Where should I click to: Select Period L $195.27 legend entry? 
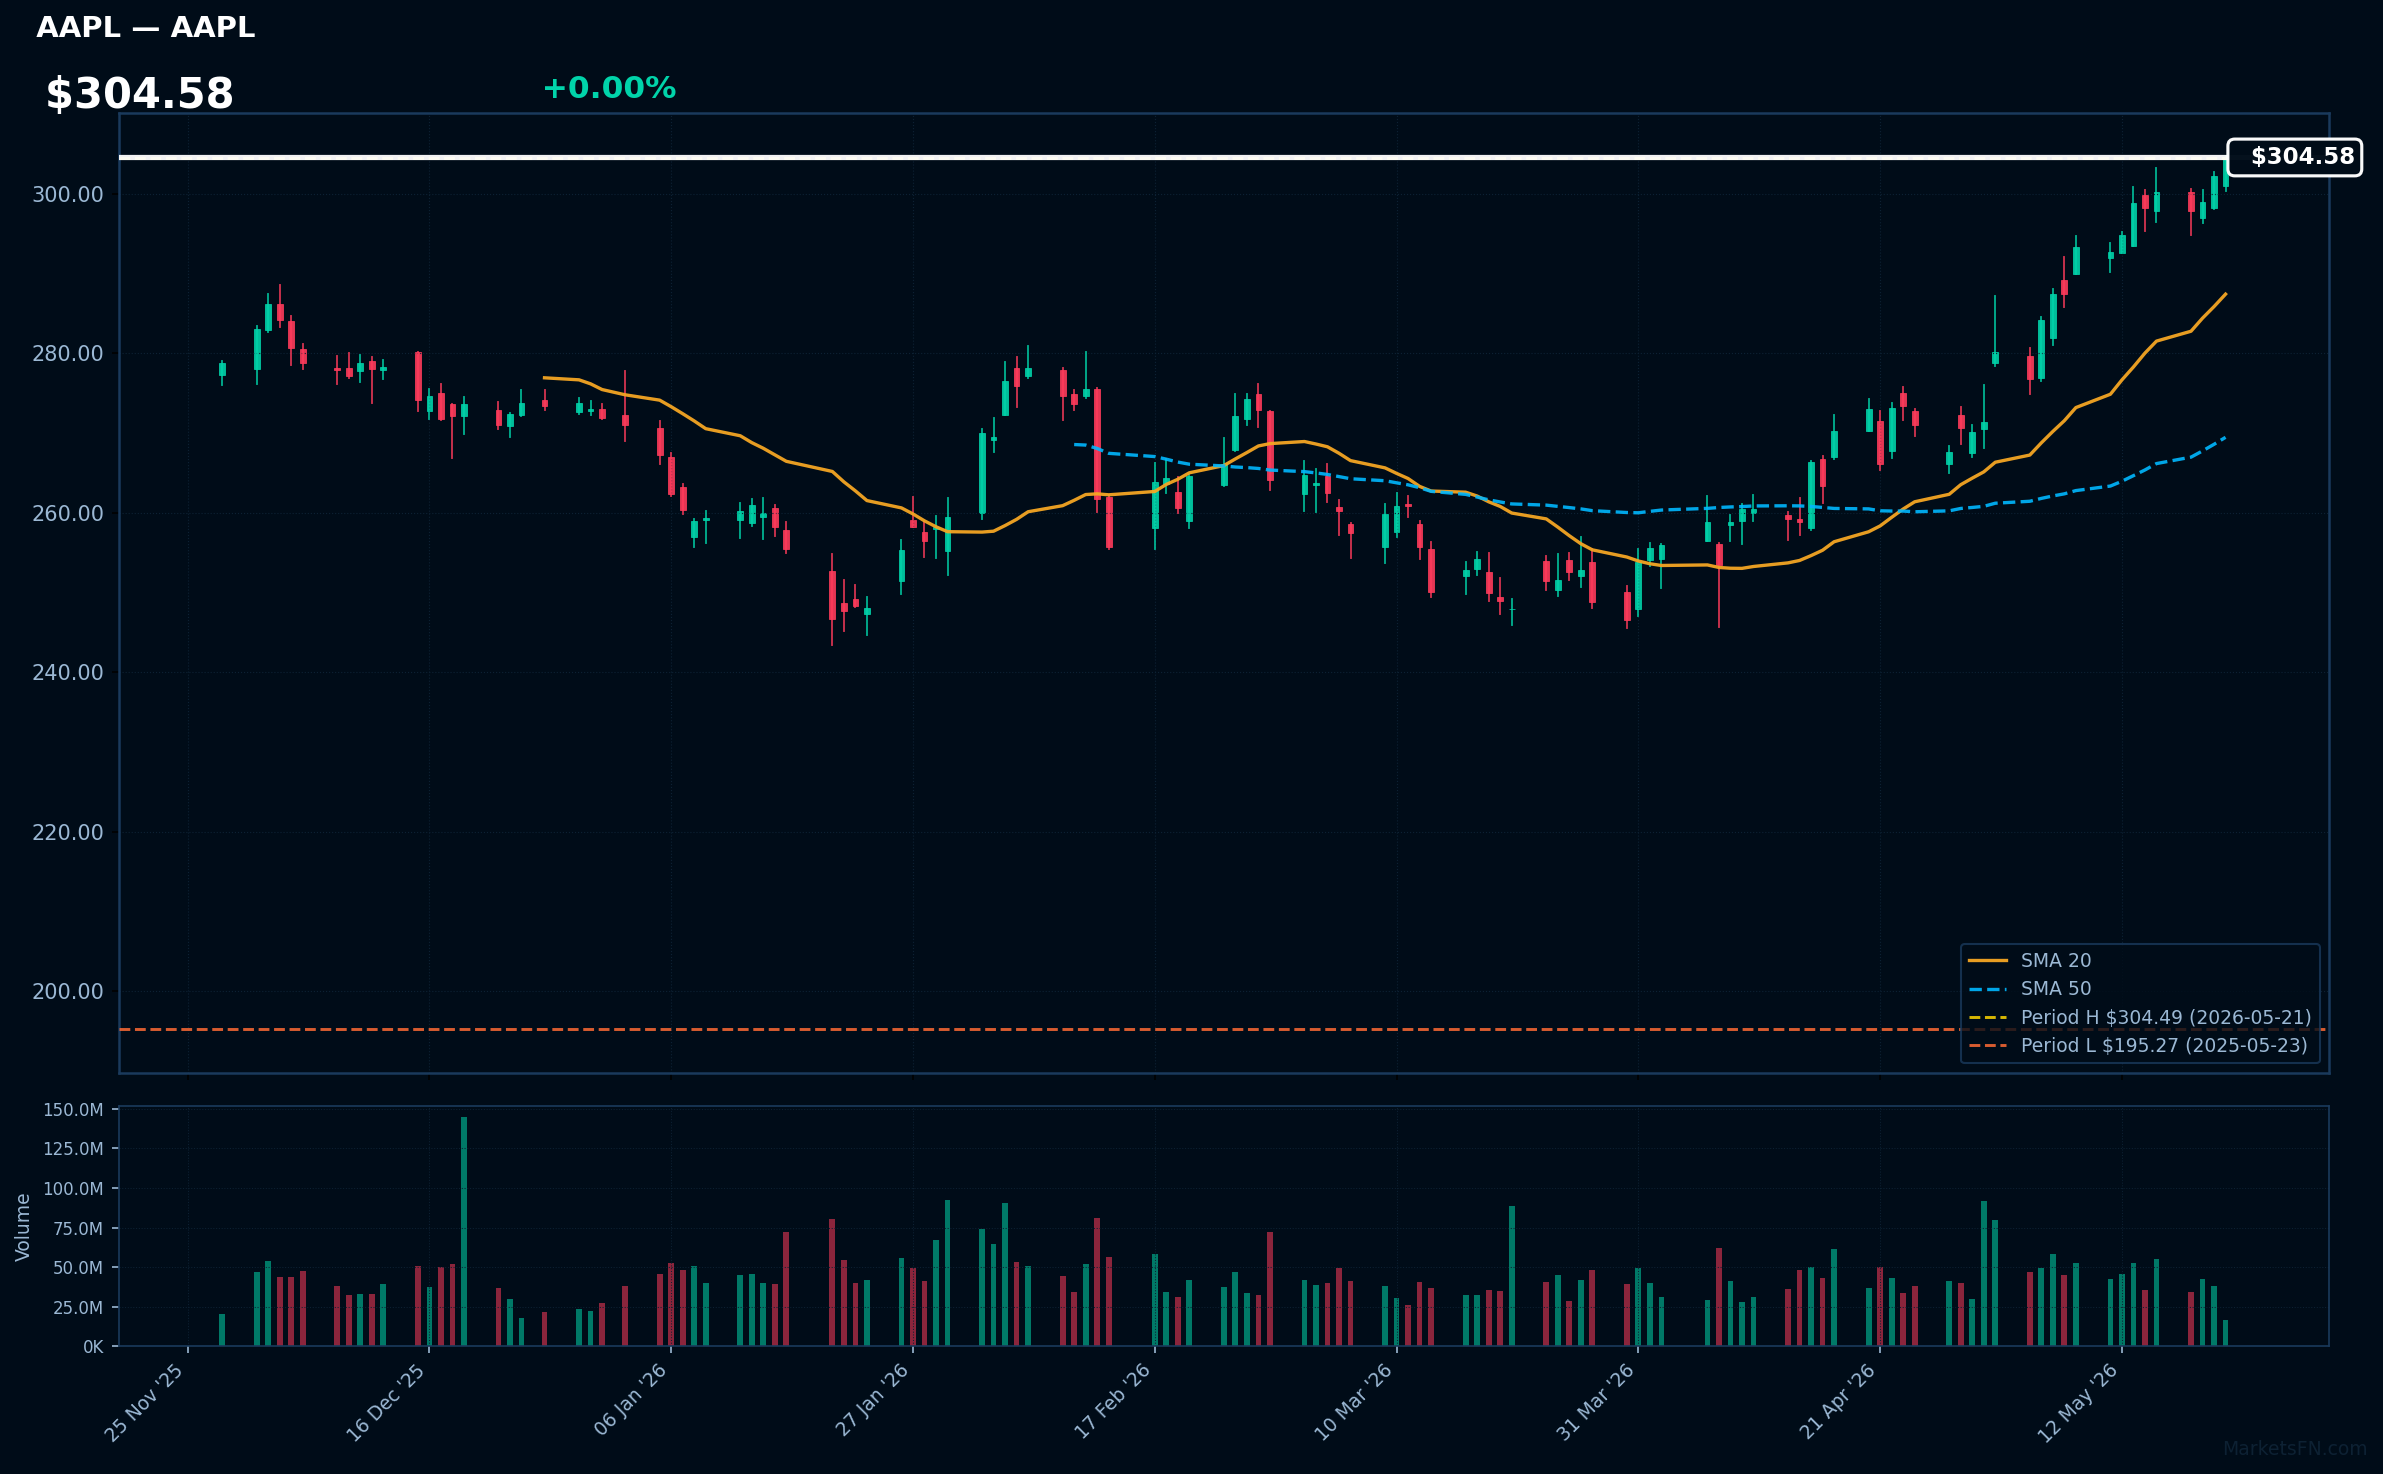pyautogui.click(x=2138, y=1045)
